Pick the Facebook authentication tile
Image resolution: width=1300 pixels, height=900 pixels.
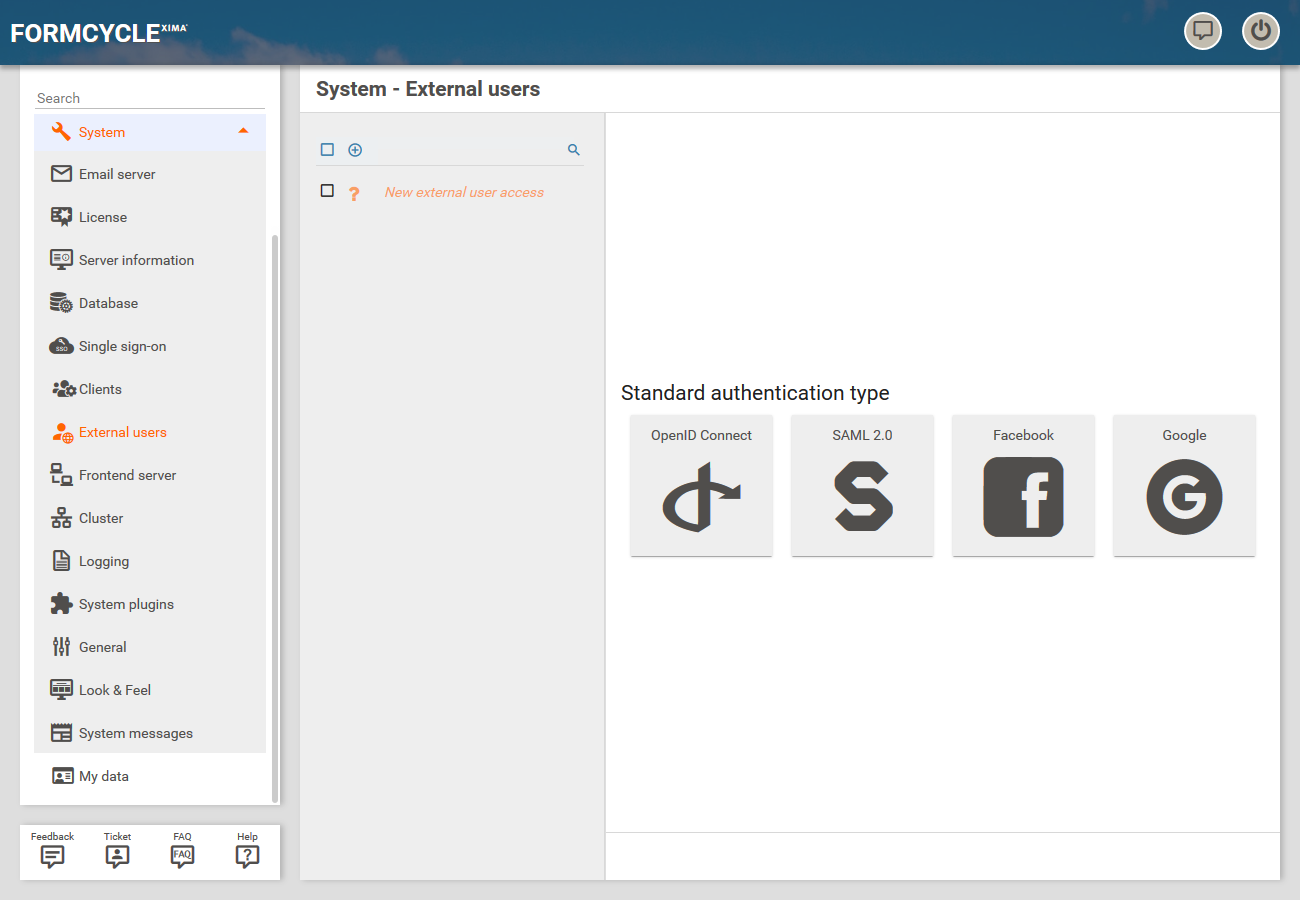pyautogui.click(x=1023, y=486)
